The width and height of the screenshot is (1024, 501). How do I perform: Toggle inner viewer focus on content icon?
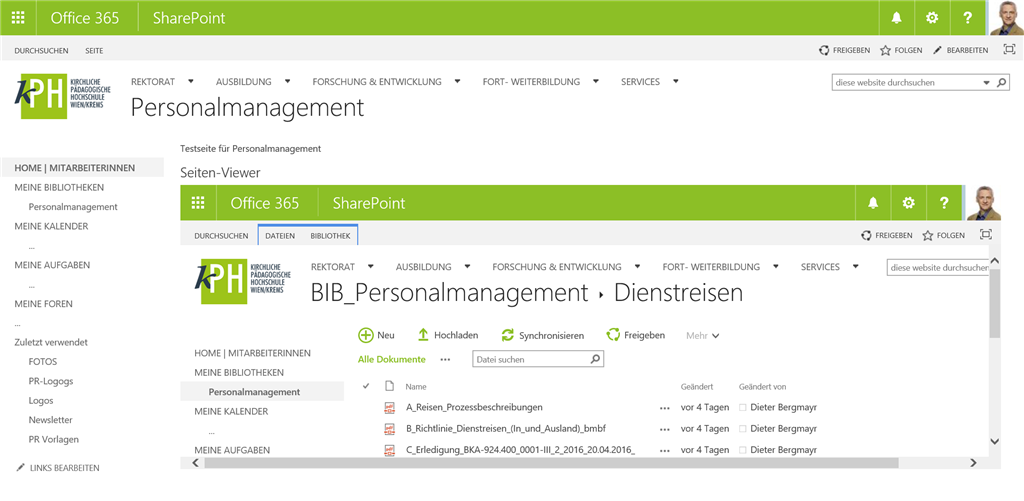coord(986,235)
